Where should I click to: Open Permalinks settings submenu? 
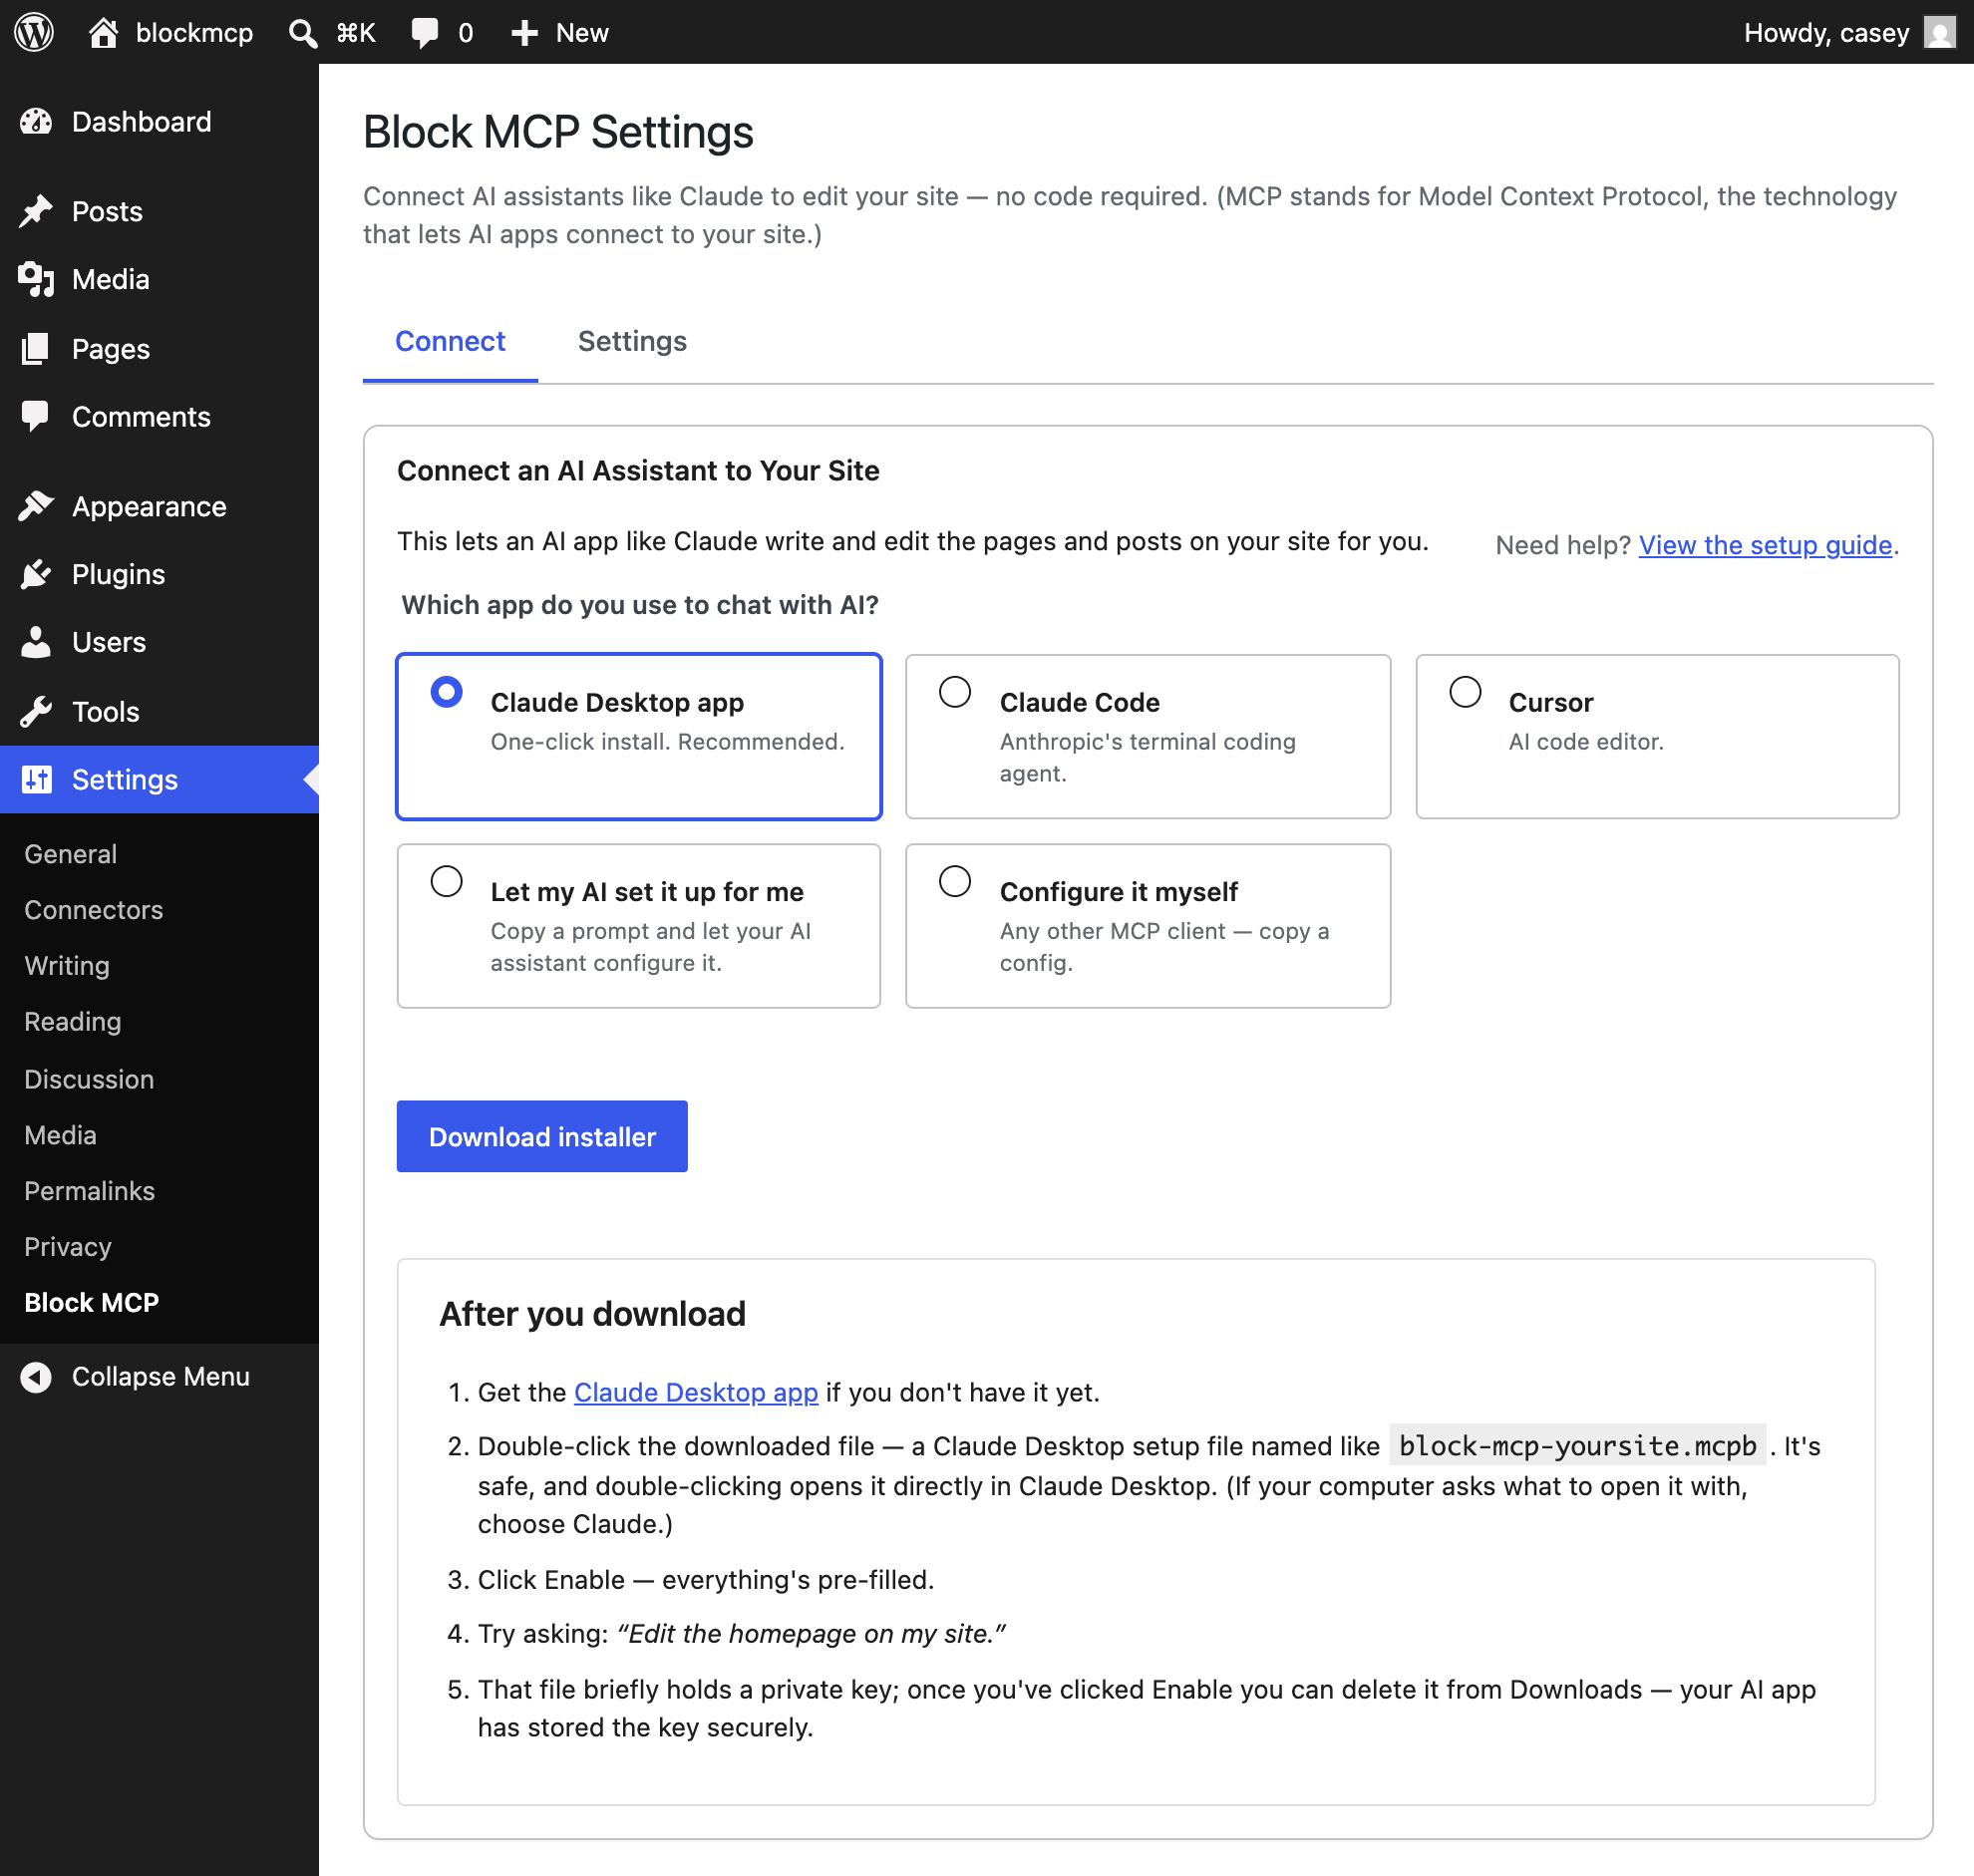(x=89, y=1191)
